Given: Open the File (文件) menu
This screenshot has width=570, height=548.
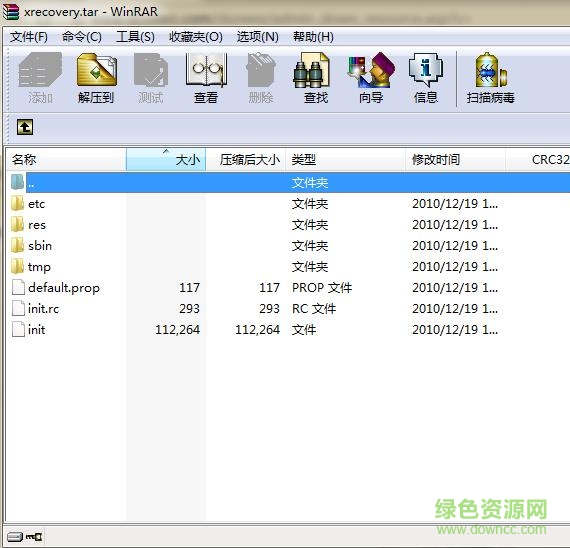Looking at the screenshot, I should (29, 37).
